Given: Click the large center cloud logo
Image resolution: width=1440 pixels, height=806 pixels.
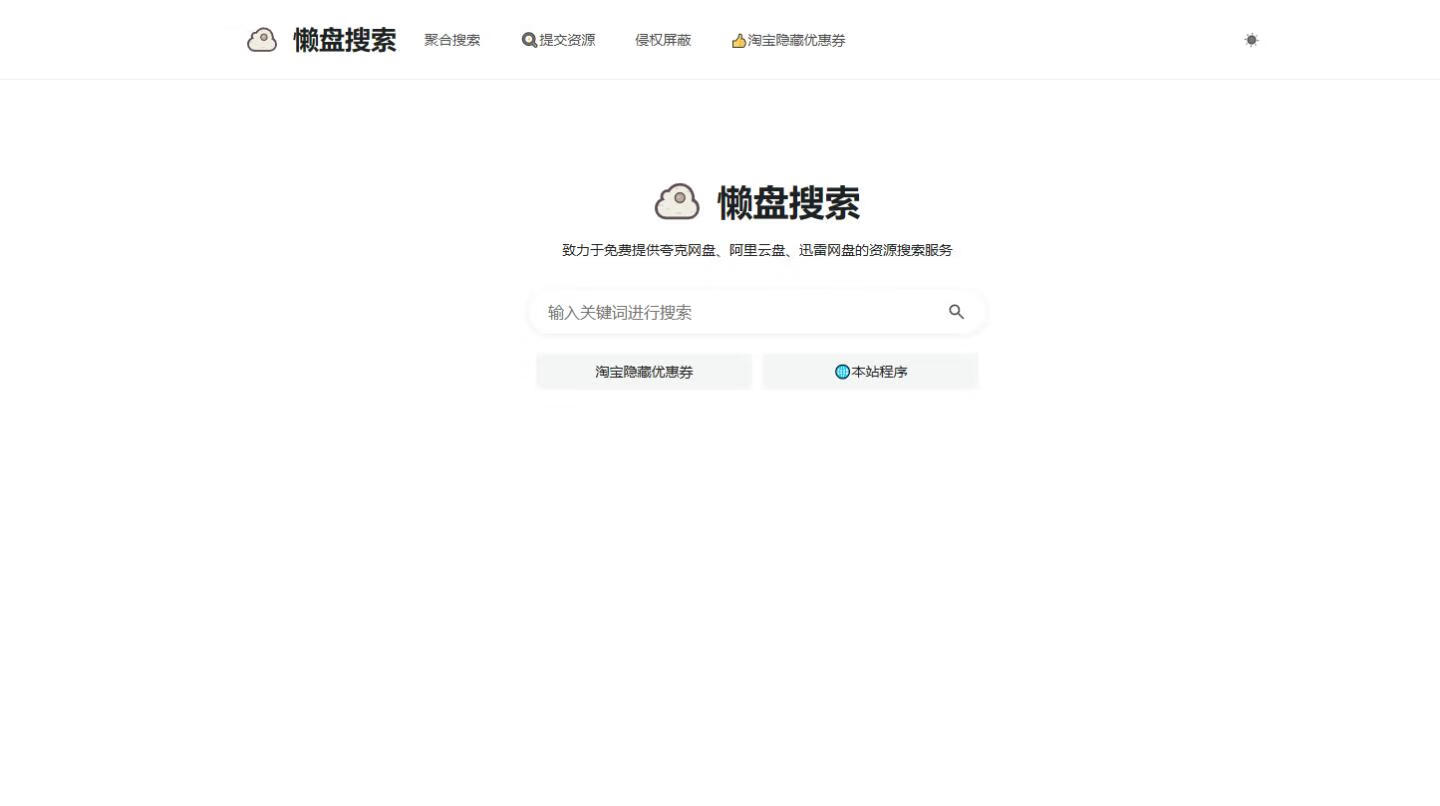Looking at the screenshot, I should point(677,202).
